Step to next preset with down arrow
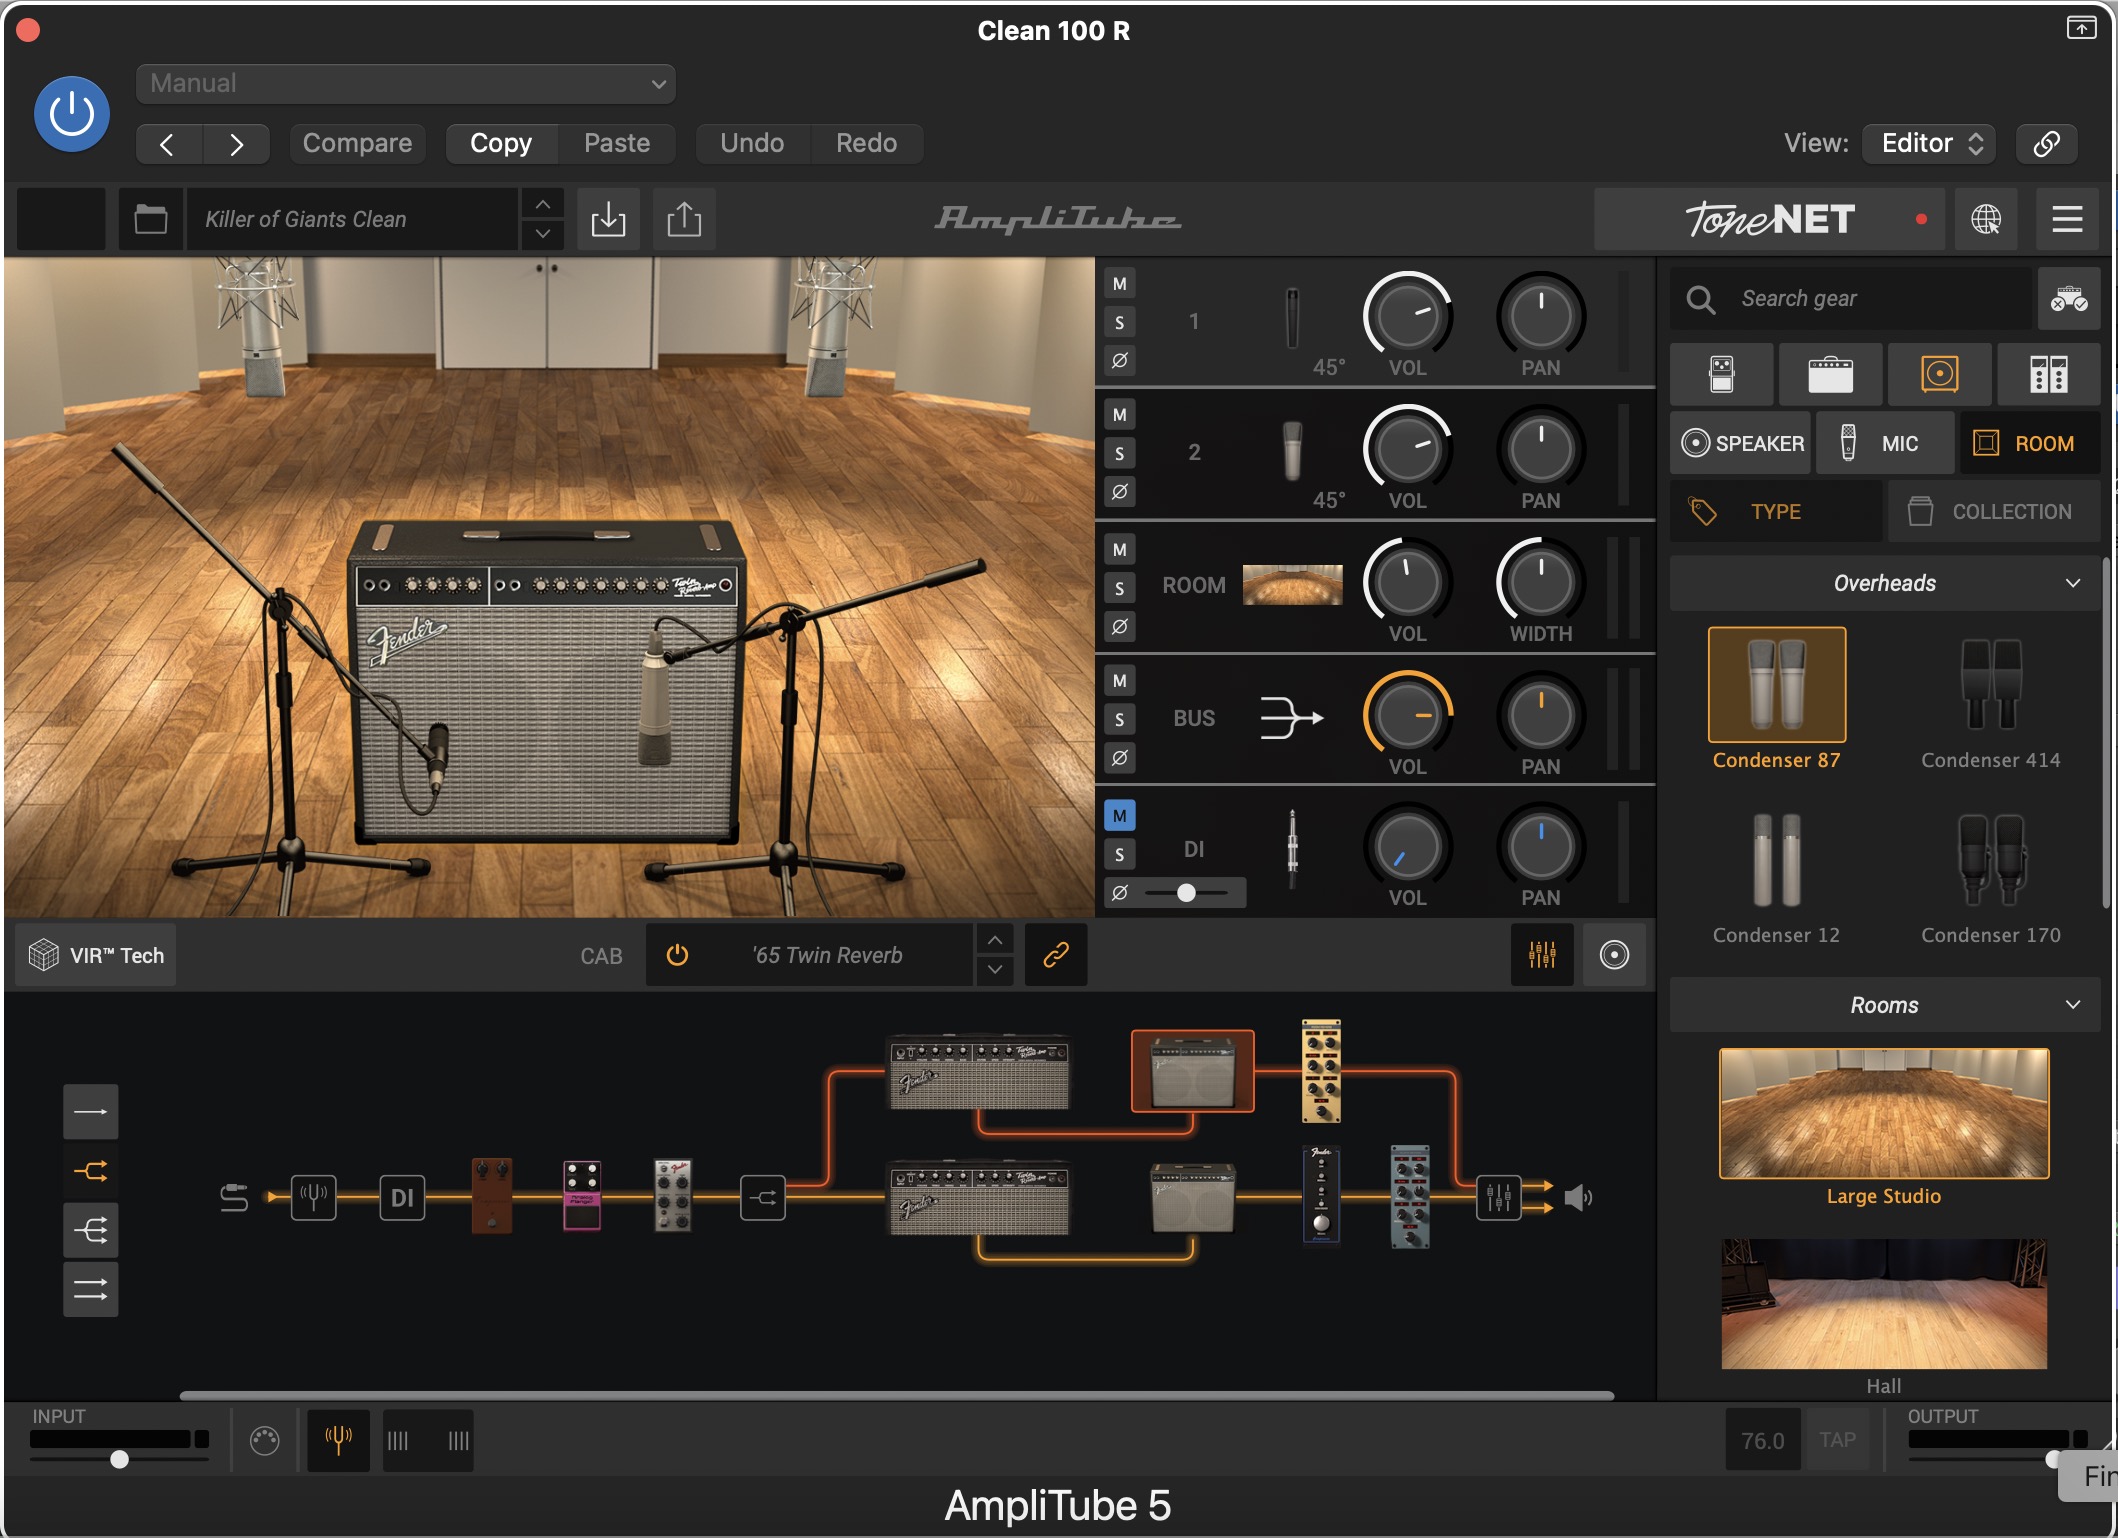The height and width of the screenshot is (1538, 2118). (x=542, y=233)
